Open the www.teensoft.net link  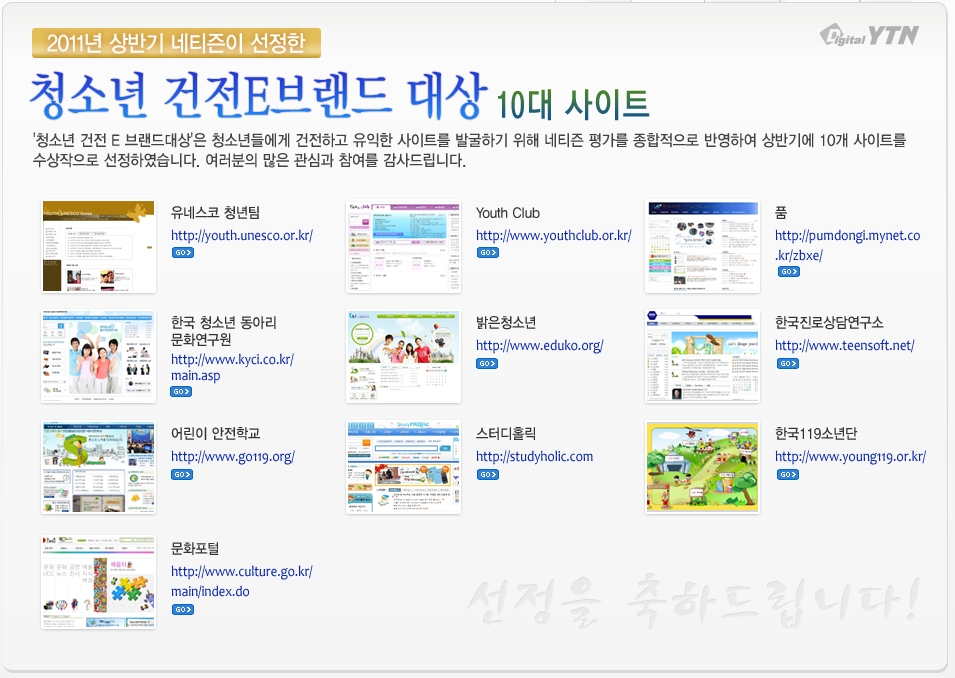tap(845, 345)
